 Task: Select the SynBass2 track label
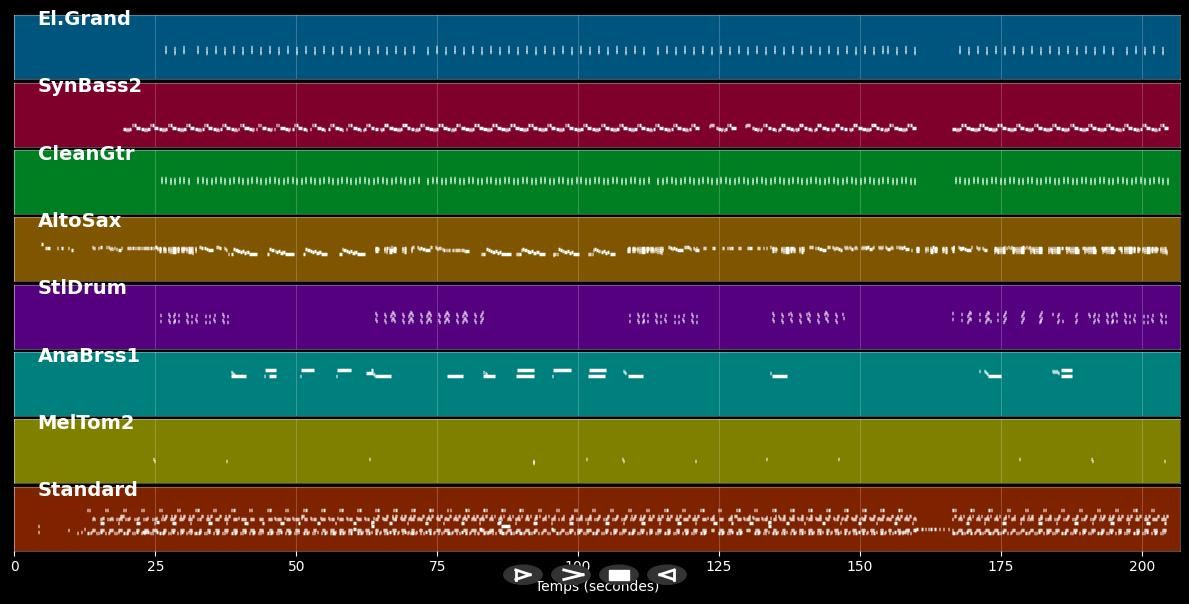point(89,86)
